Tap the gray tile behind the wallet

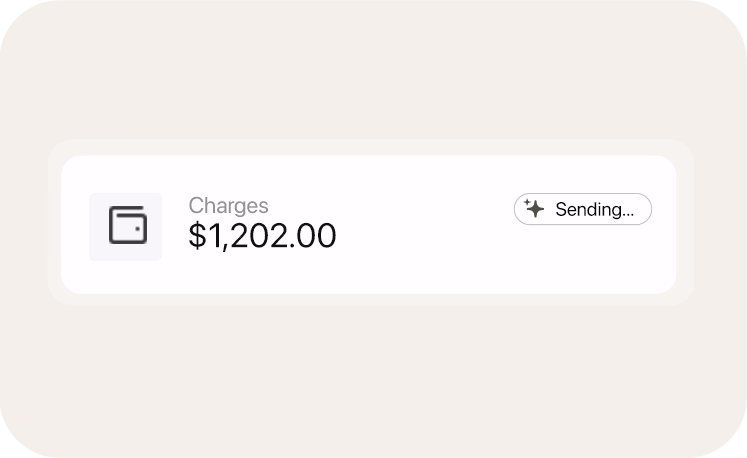pyautogui.click(x=125, y=226)
